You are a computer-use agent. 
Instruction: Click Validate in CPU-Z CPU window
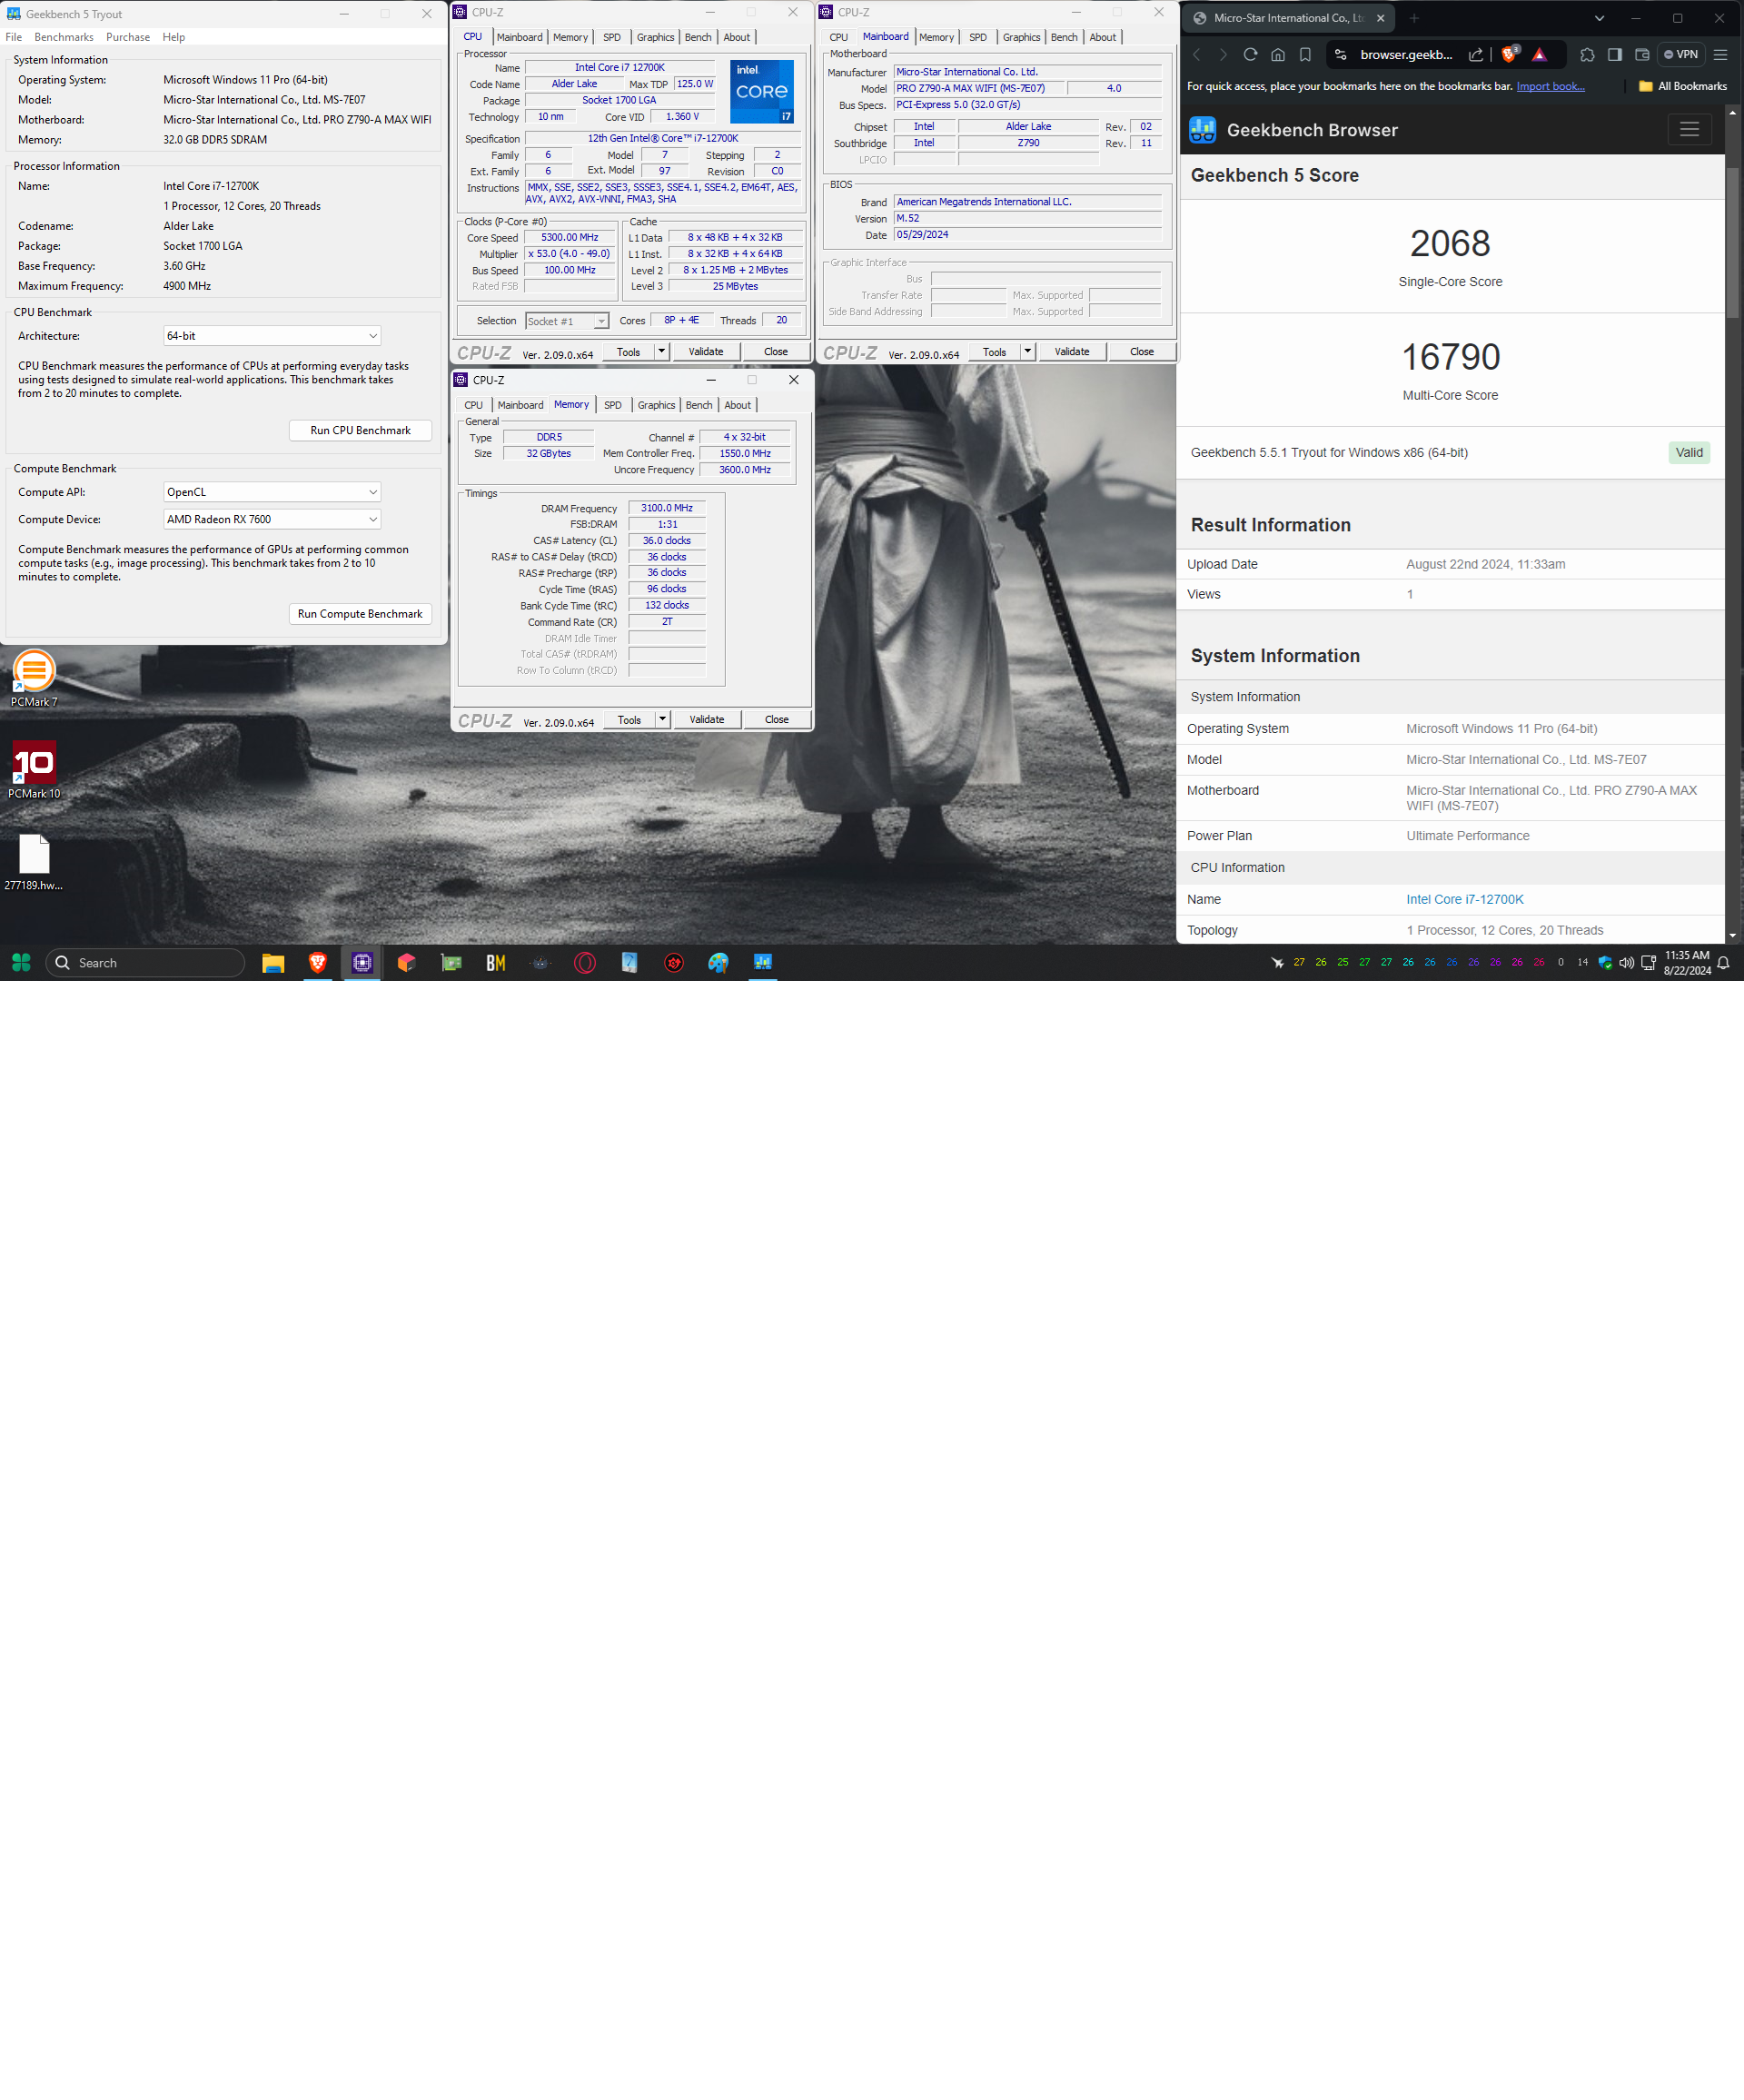point(706,351)
